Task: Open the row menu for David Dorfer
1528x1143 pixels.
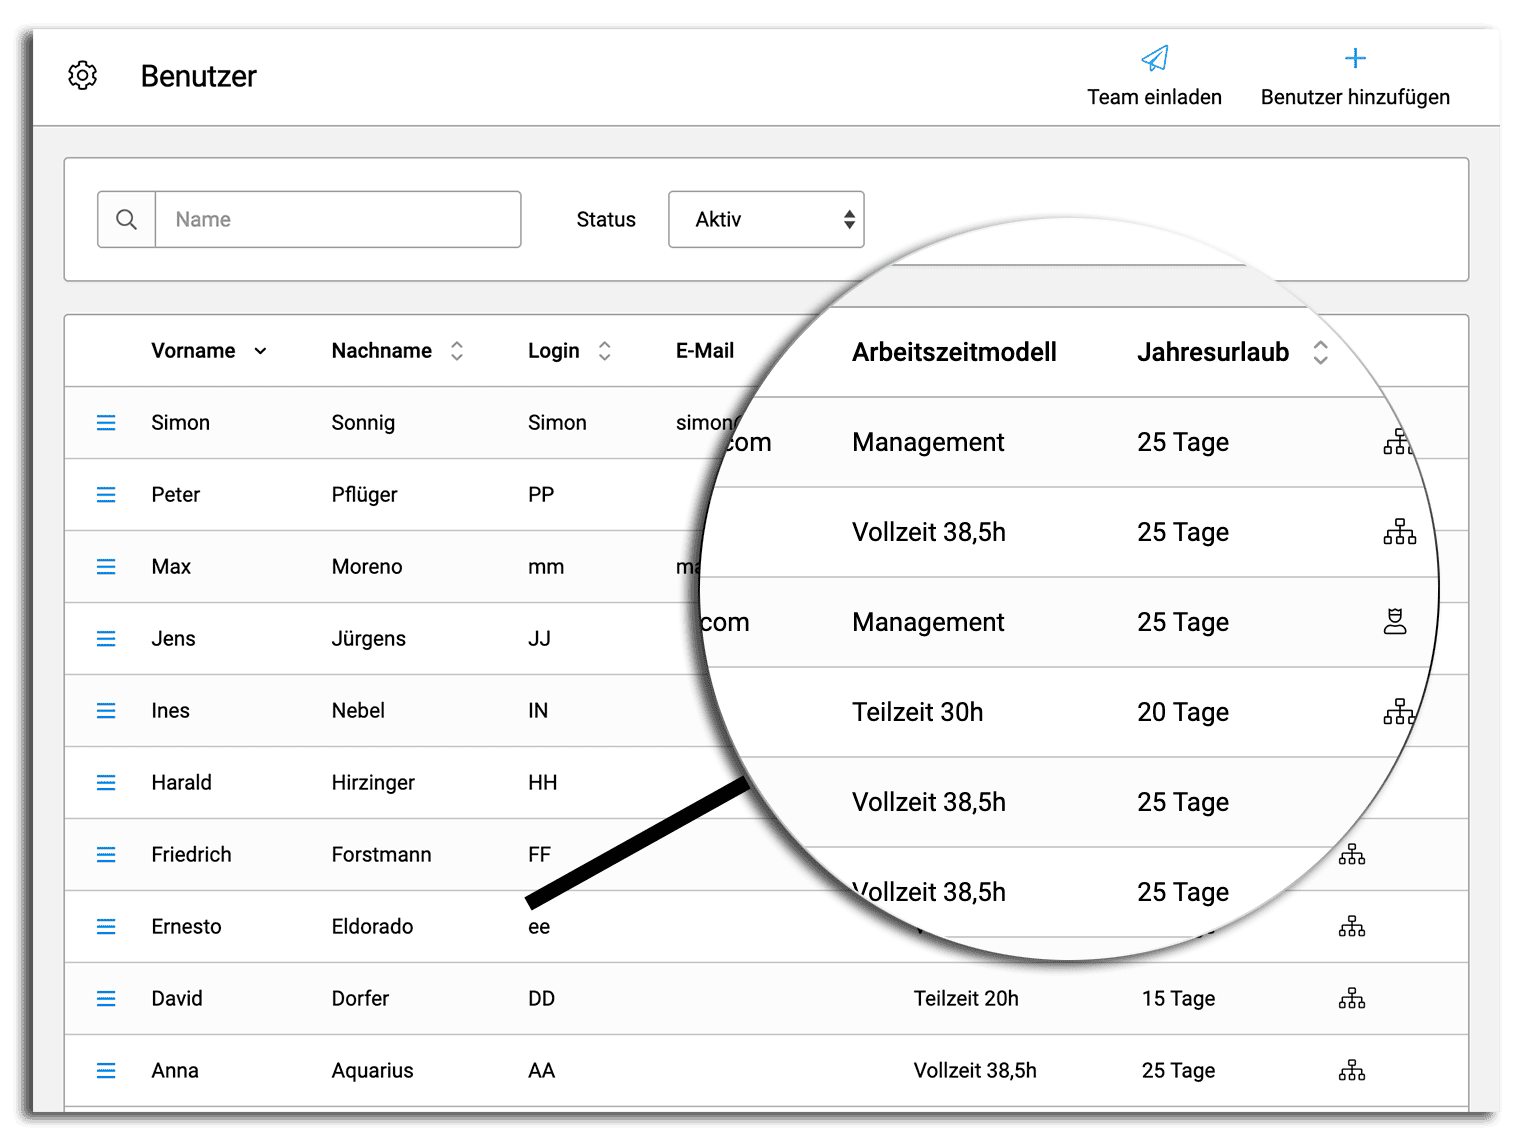Action: point(106,999)
